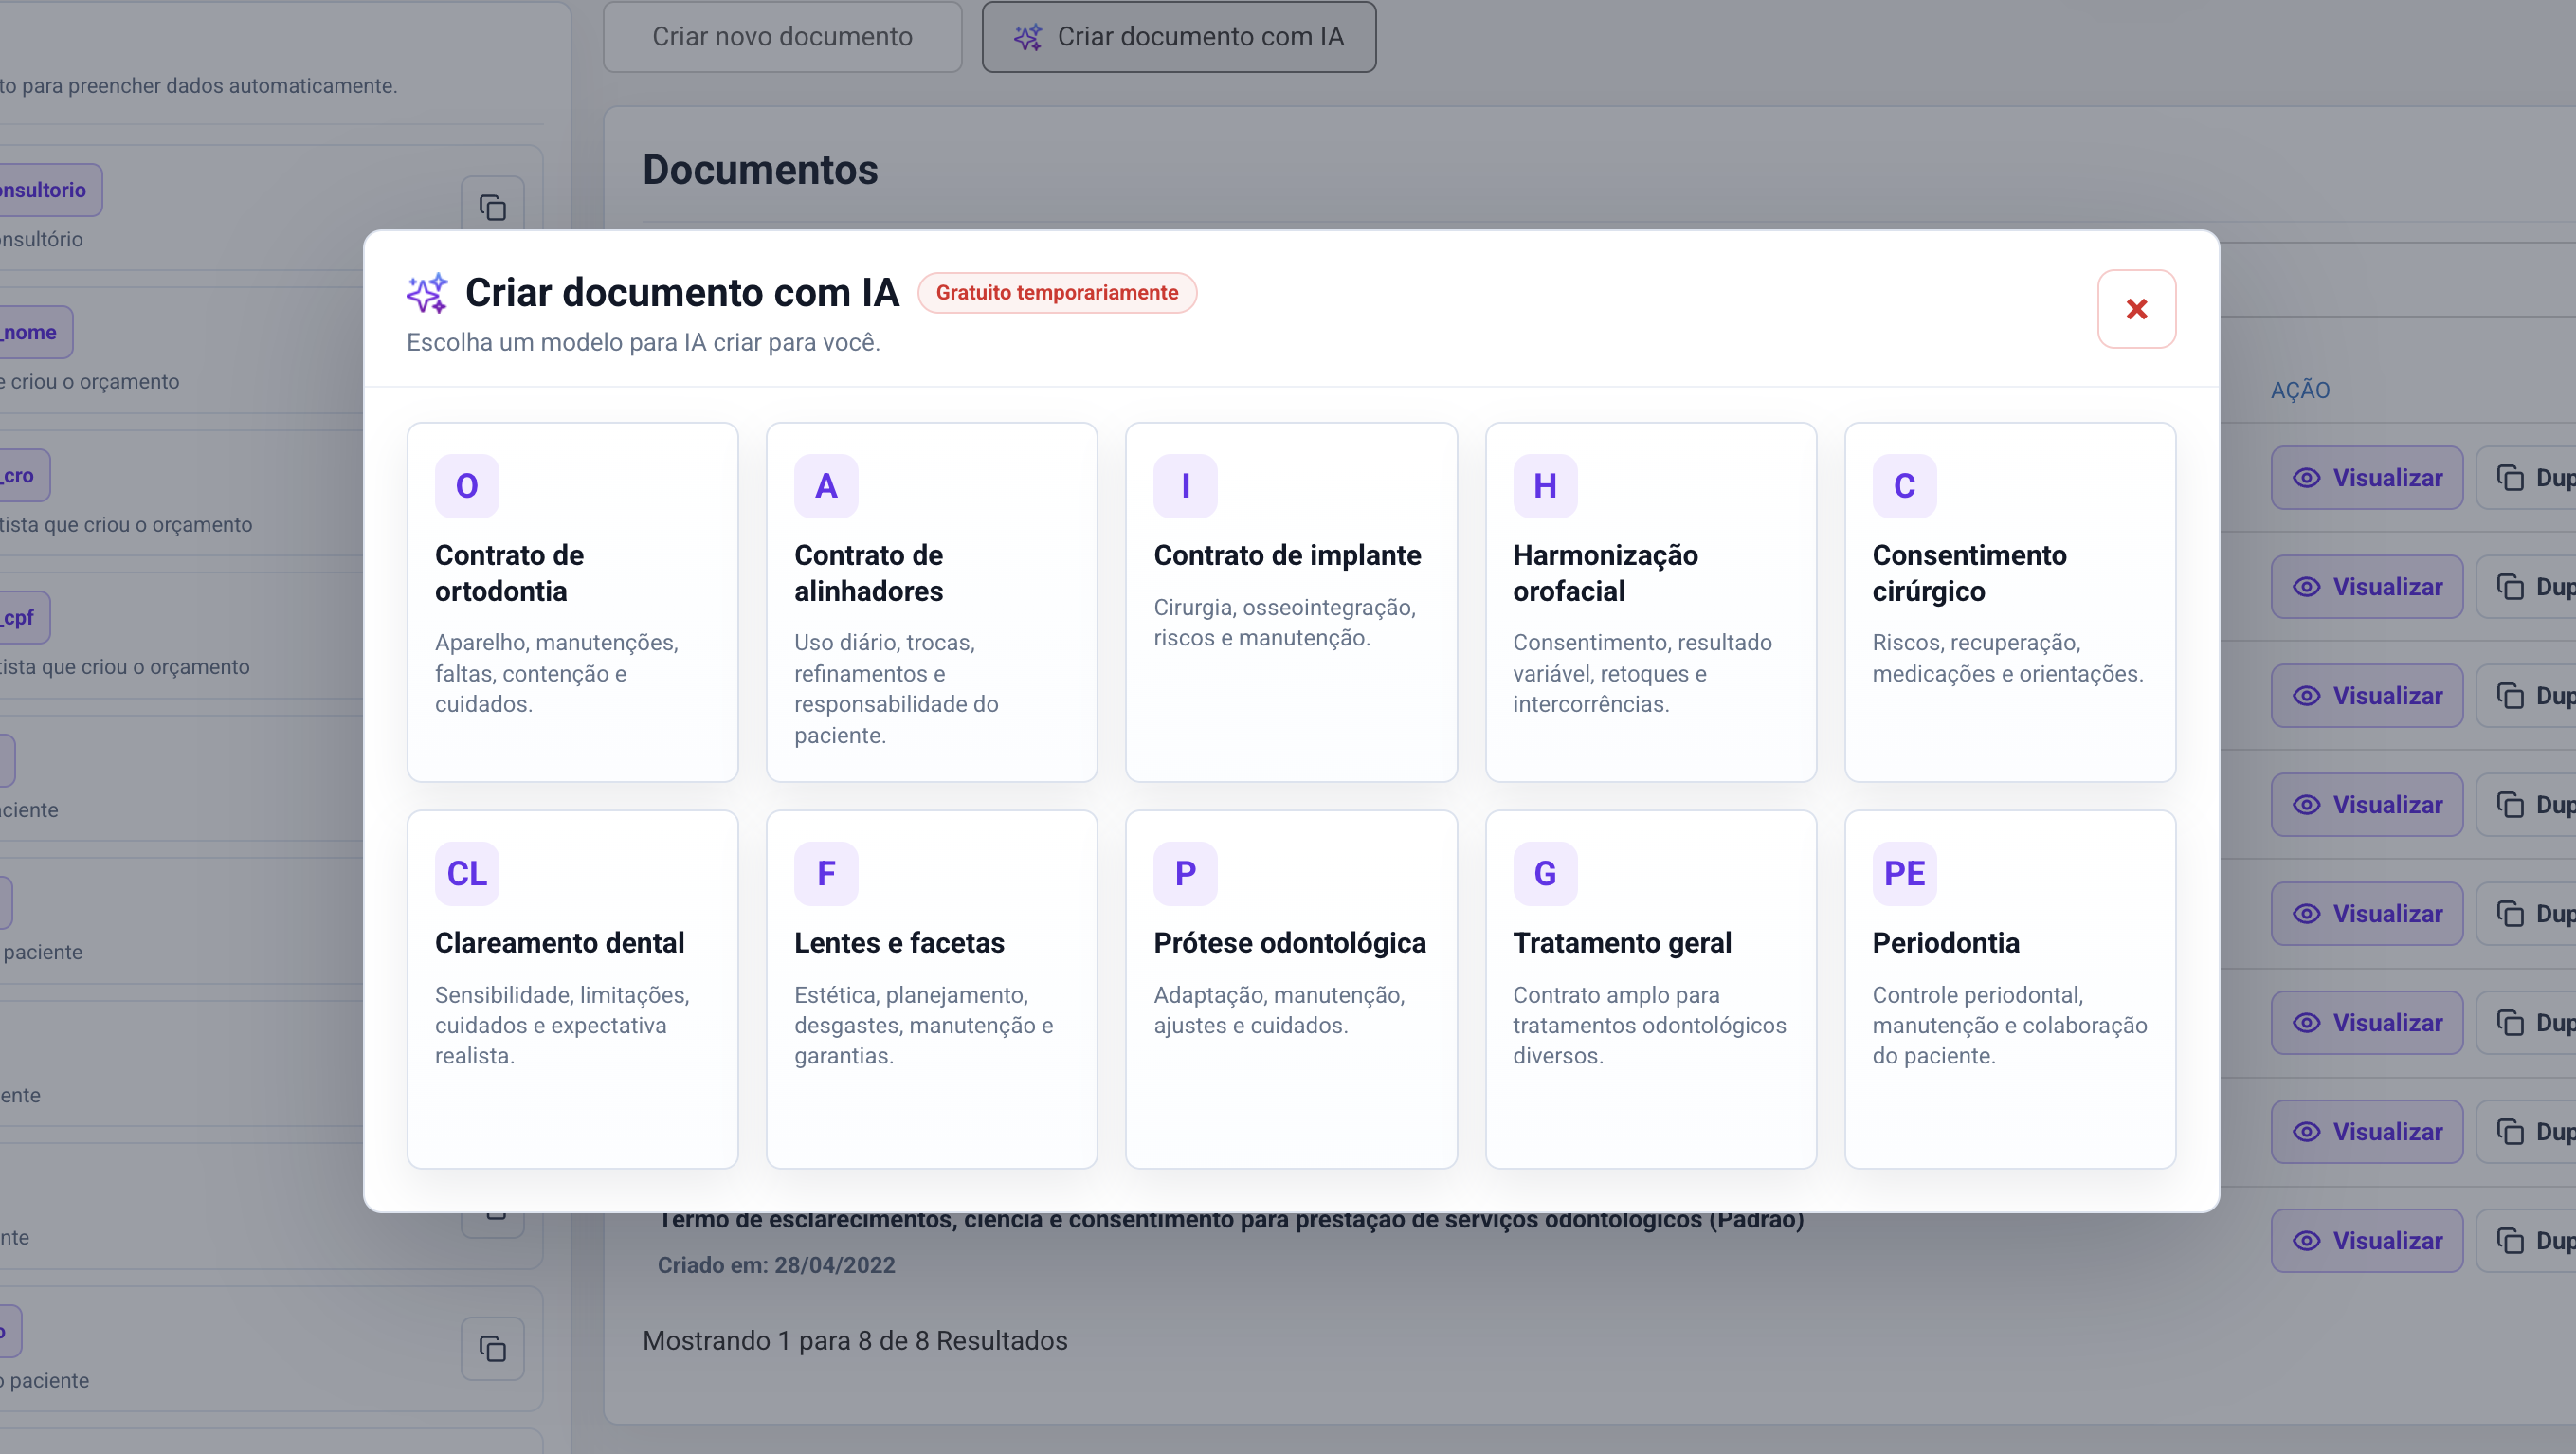
Task: Click the last Visualizar button in action column
Action: coord(2366,1241)
